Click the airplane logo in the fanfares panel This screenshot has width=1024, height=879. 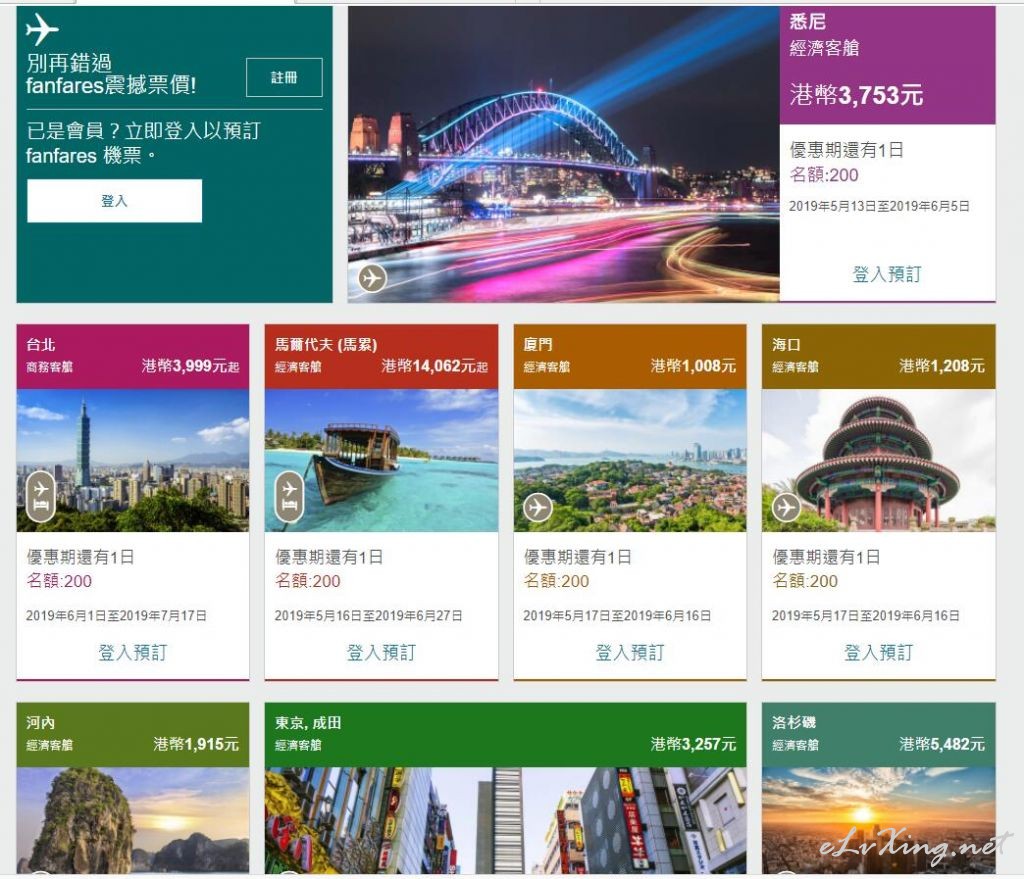[x=42, y=29]
